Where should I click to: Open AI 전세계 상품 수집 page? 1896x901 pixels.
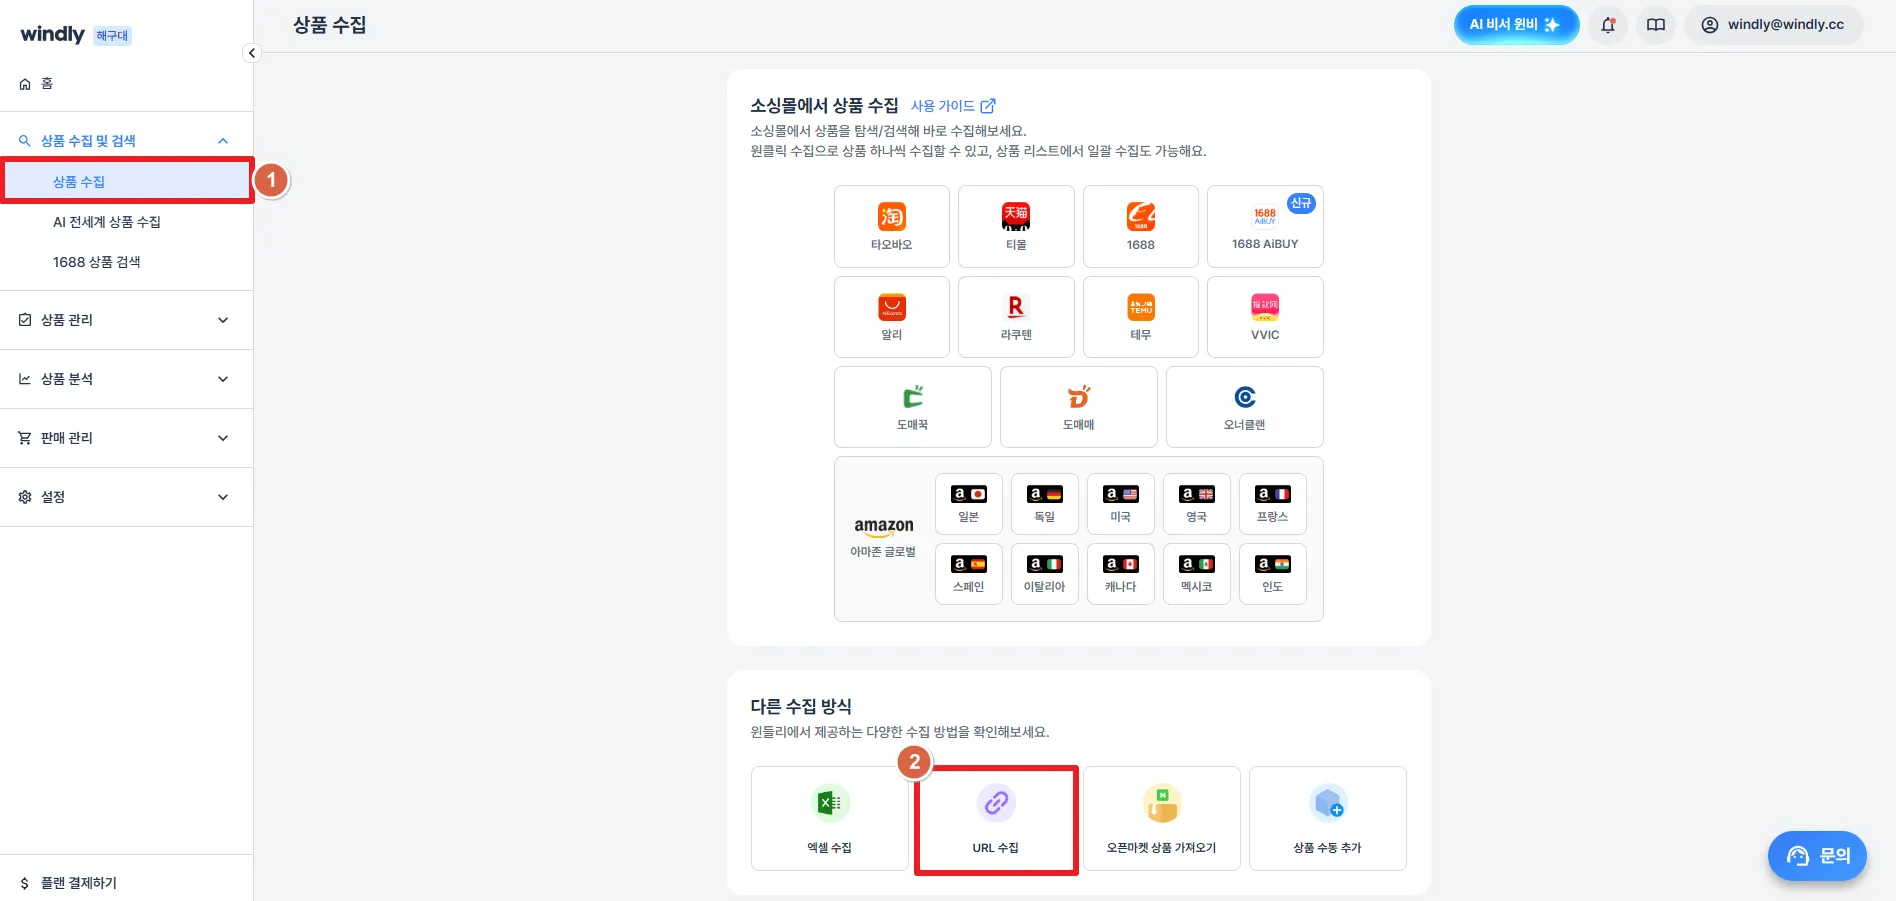[x=107, y=222]
